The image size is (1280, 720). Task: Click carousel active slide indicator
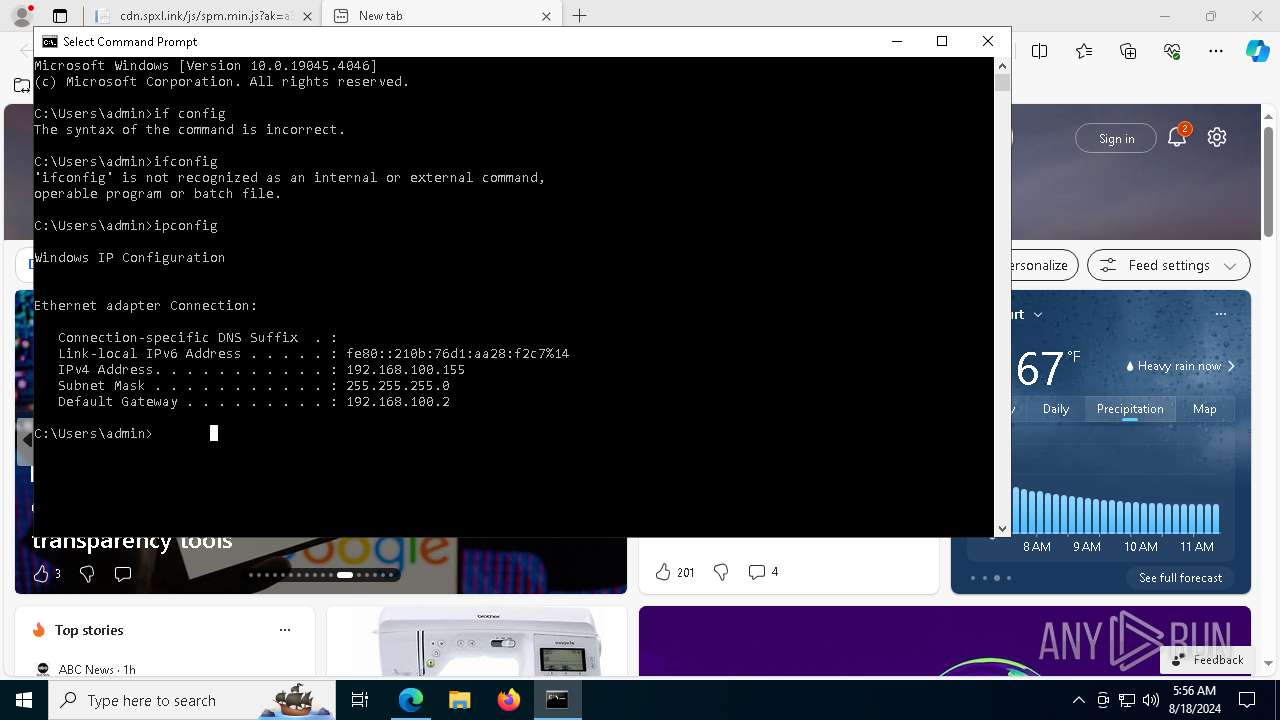tap(345, 575)
